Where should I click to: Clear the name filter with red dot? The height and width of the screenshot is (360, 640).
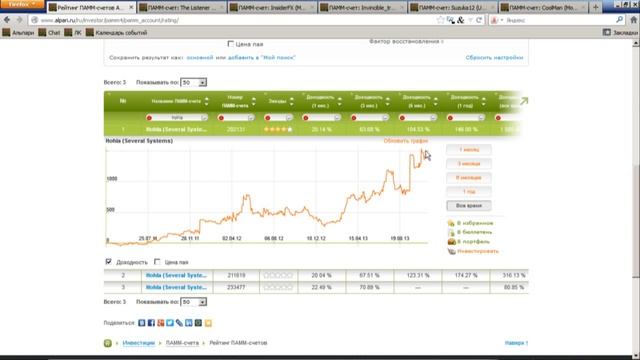[149, 118]
